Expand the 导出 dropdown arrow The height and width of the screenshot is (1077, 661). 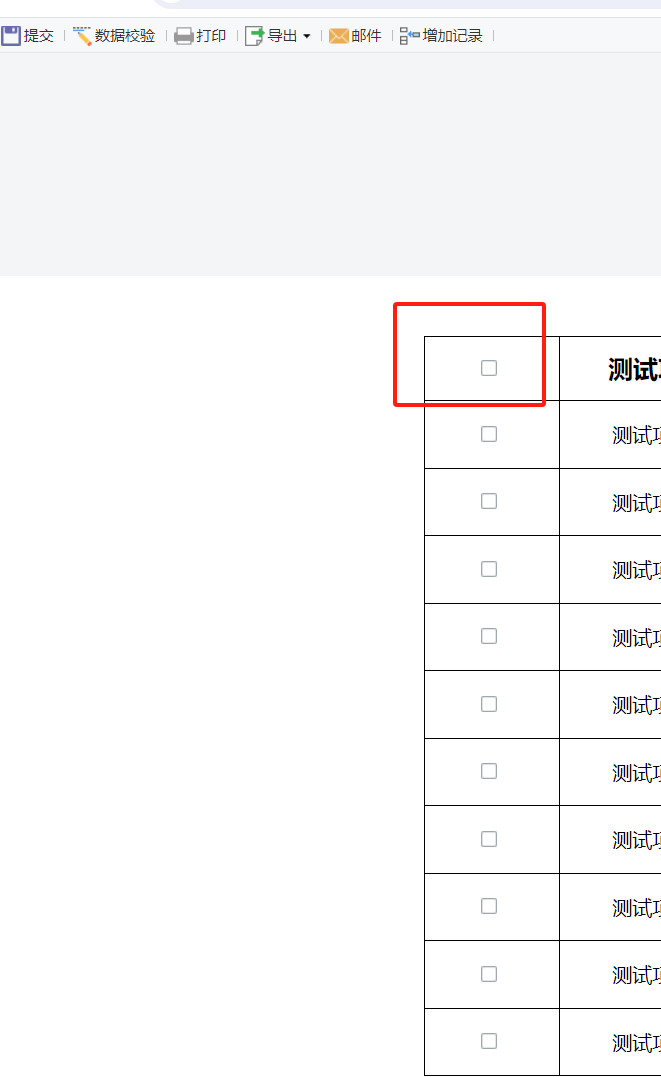306,36
